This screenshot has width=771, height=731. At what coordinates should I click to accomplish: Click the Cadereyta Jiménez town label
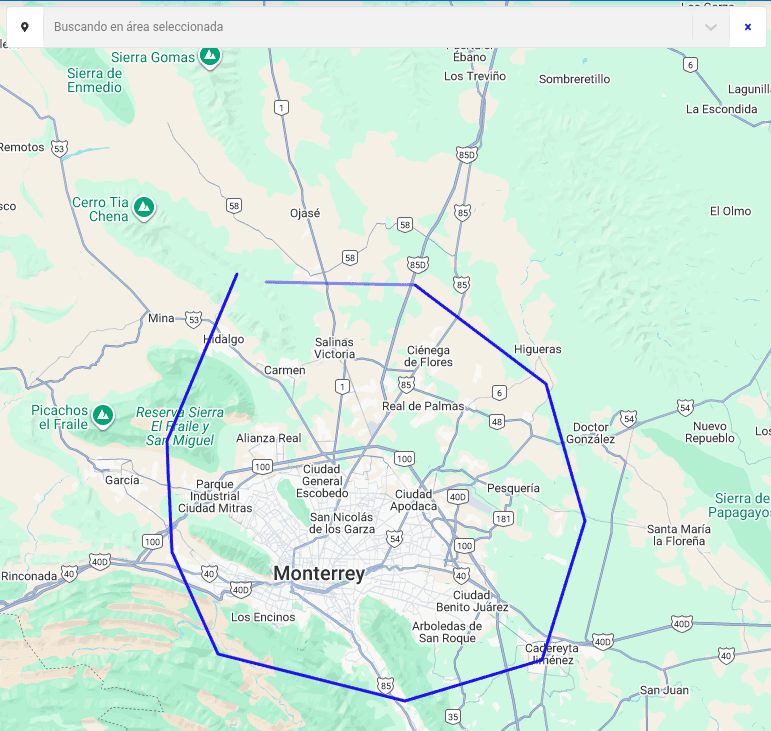click(x=551, y=653)
